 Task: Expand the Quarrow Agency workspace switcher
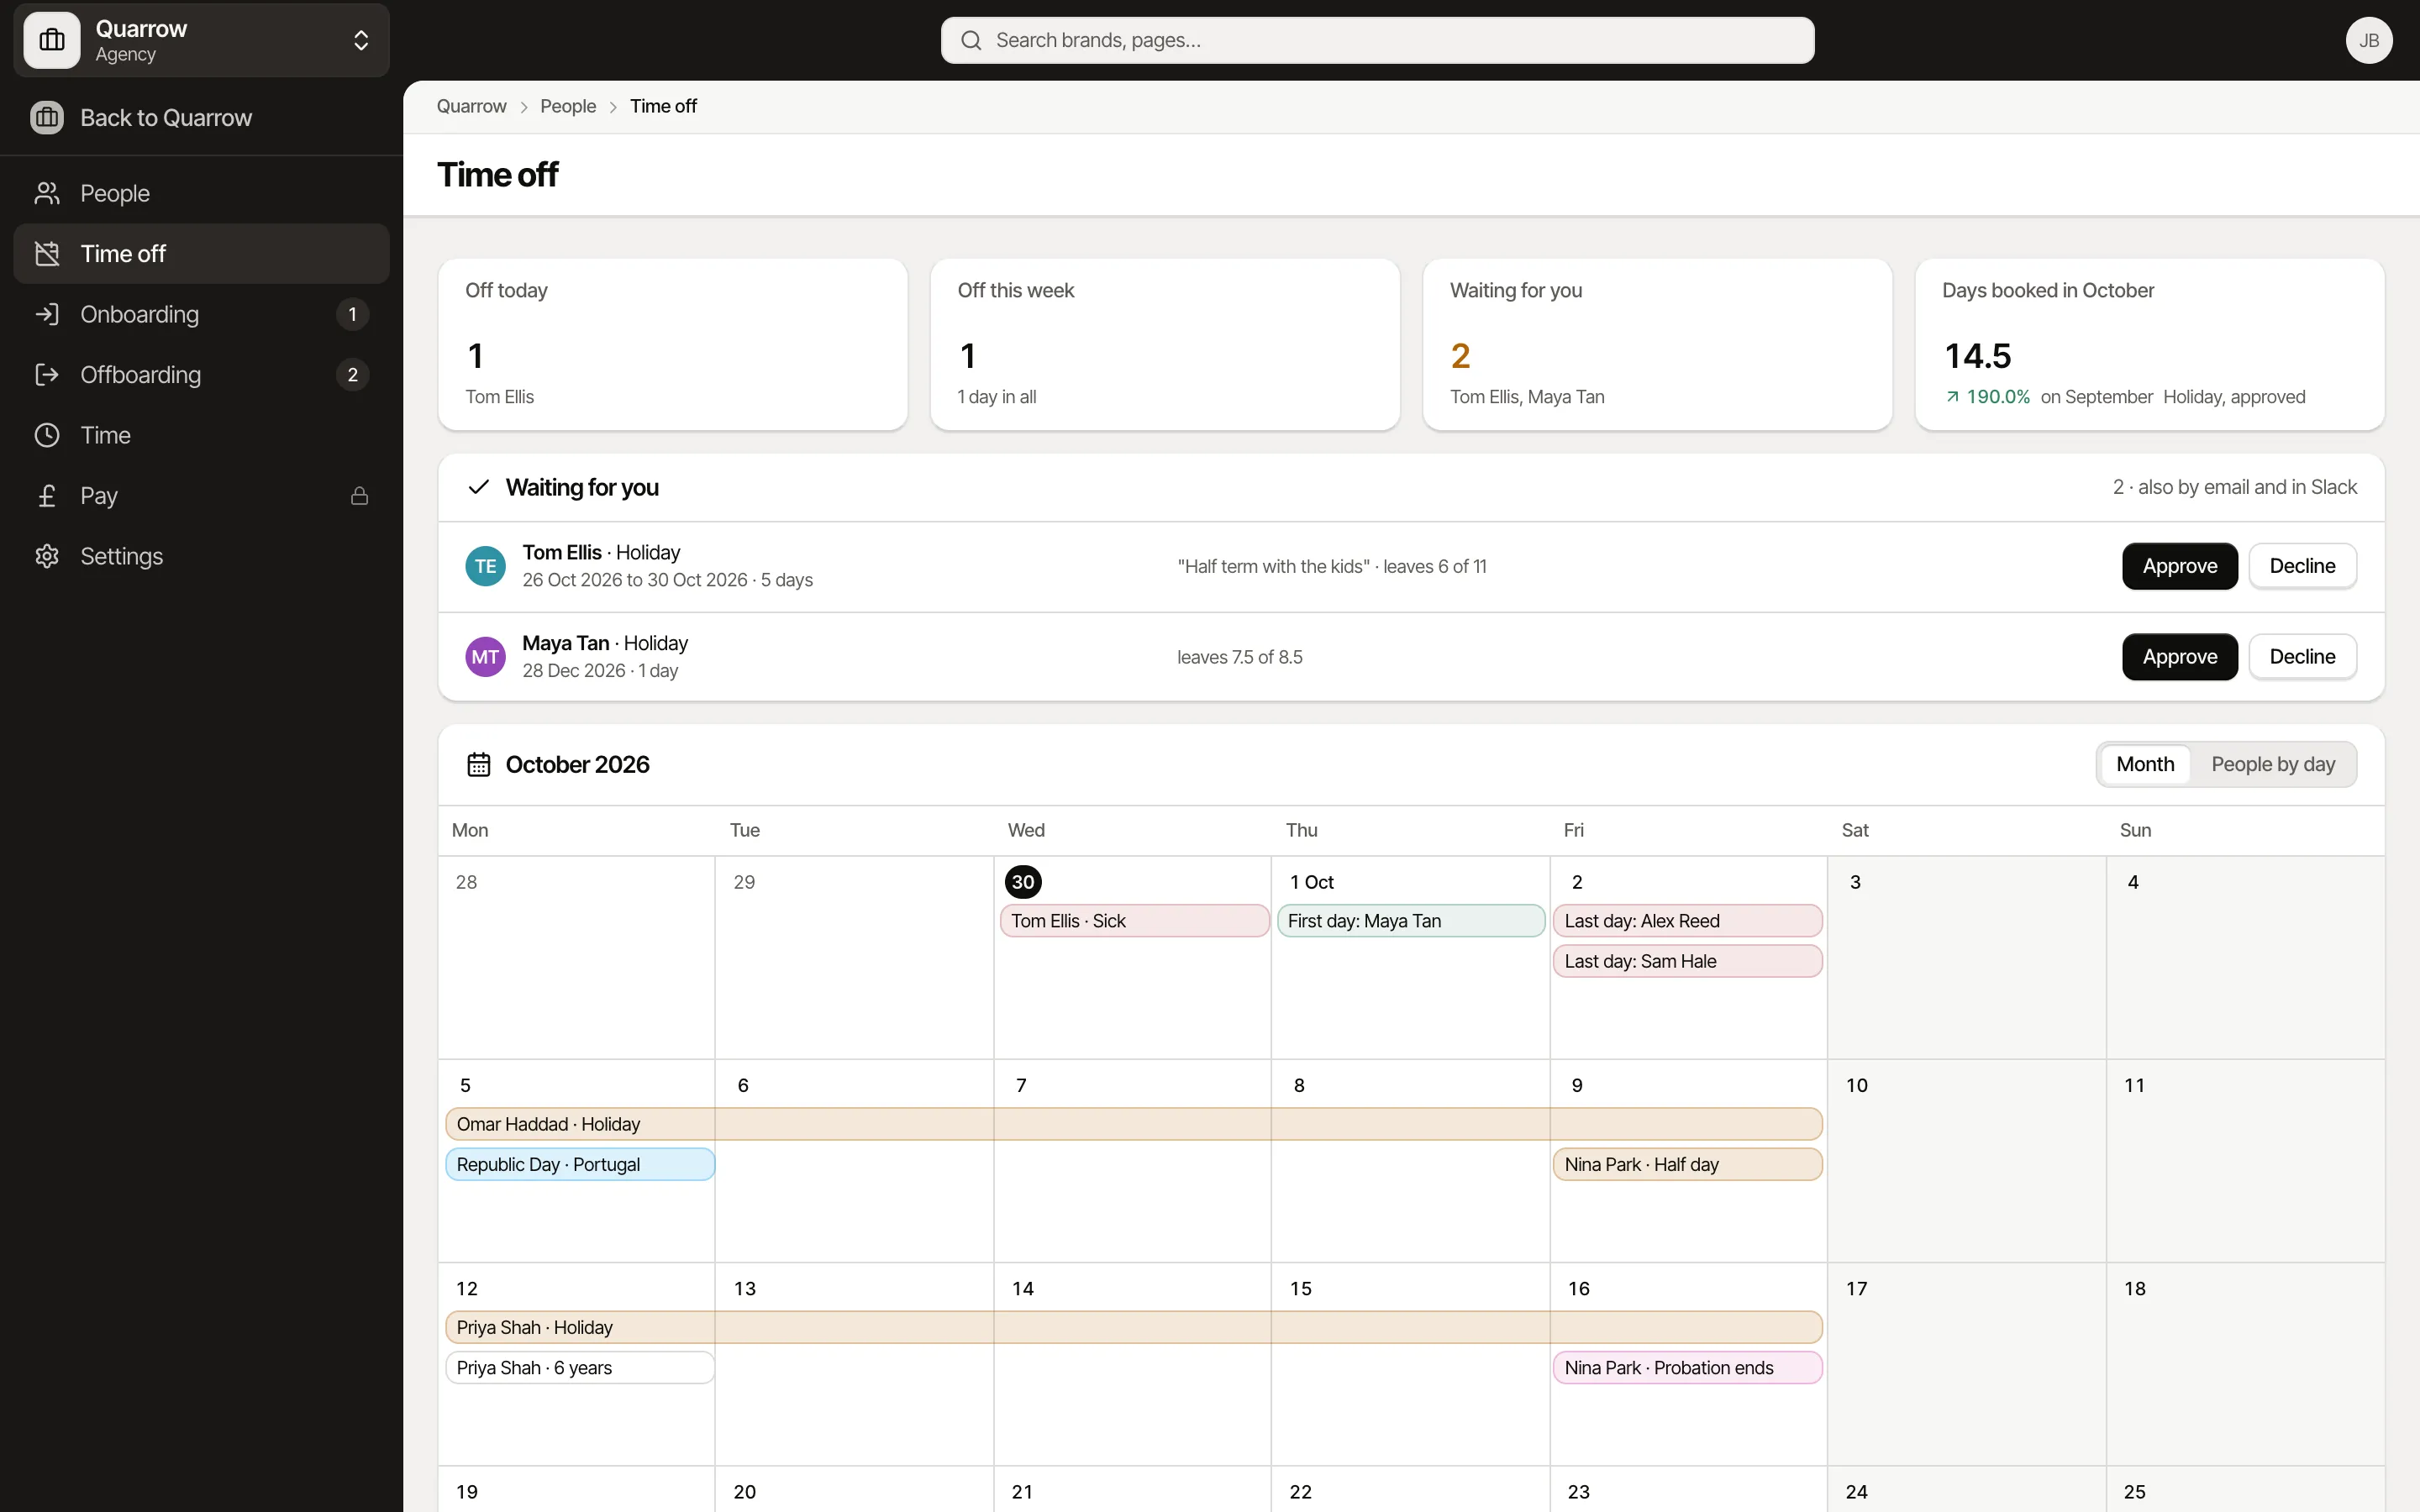[x=201, y=40]
